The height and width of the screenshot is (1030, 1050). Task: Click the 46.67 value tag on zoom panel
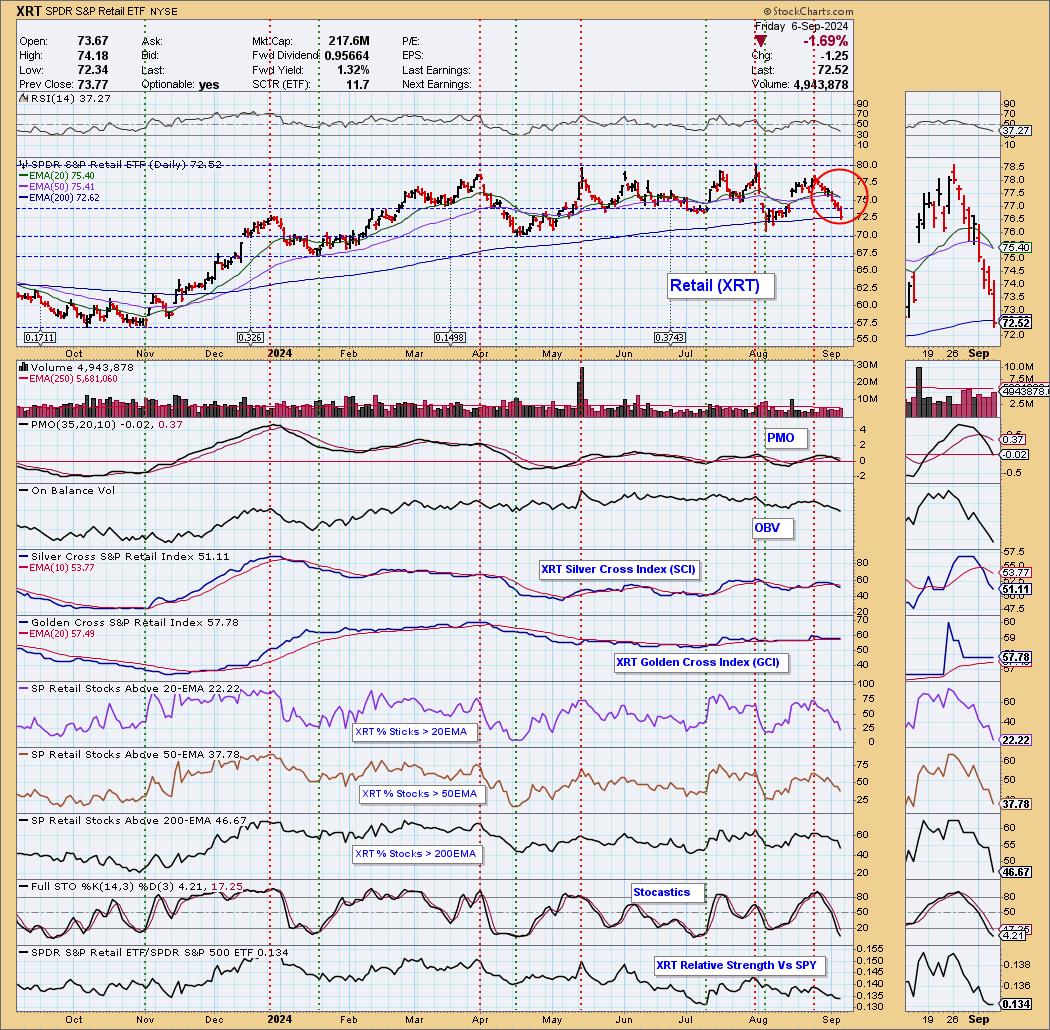tap(1015, 872)
